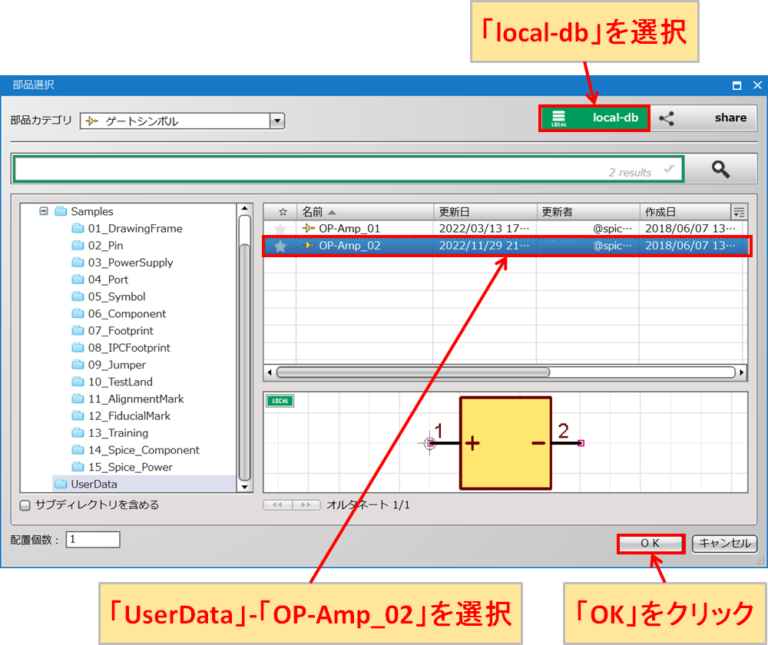Click the 配置個数 quantity input field

point(93,540)
